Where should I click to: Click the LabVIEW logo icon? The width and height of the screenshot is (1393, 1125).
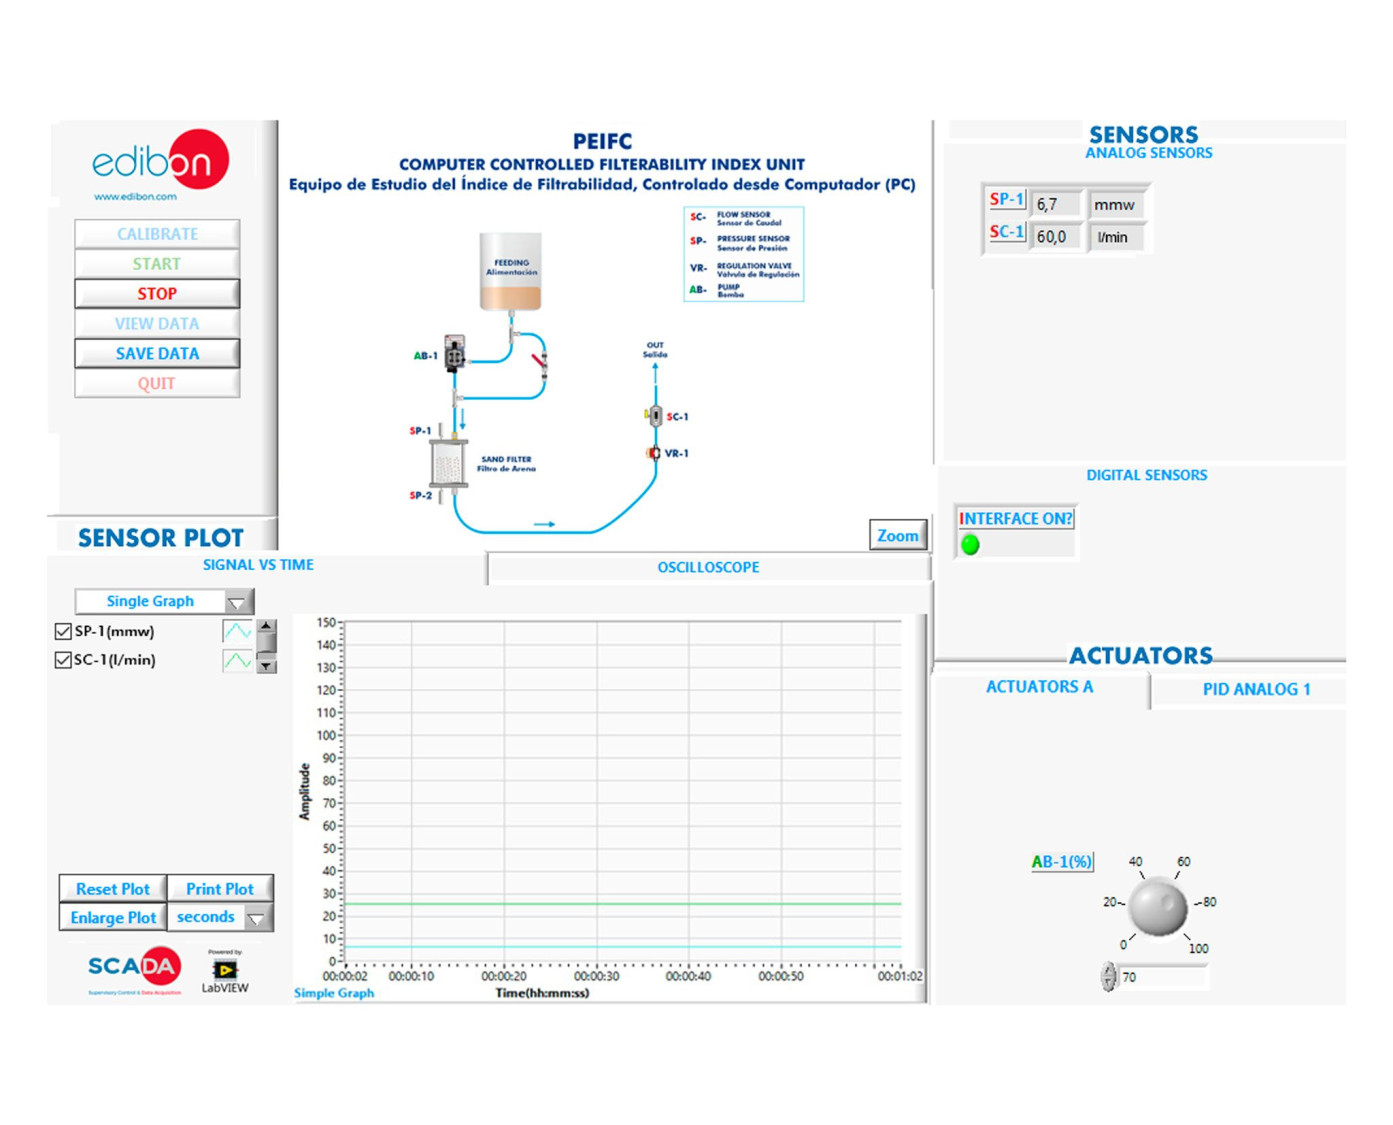tap(225, 970)
